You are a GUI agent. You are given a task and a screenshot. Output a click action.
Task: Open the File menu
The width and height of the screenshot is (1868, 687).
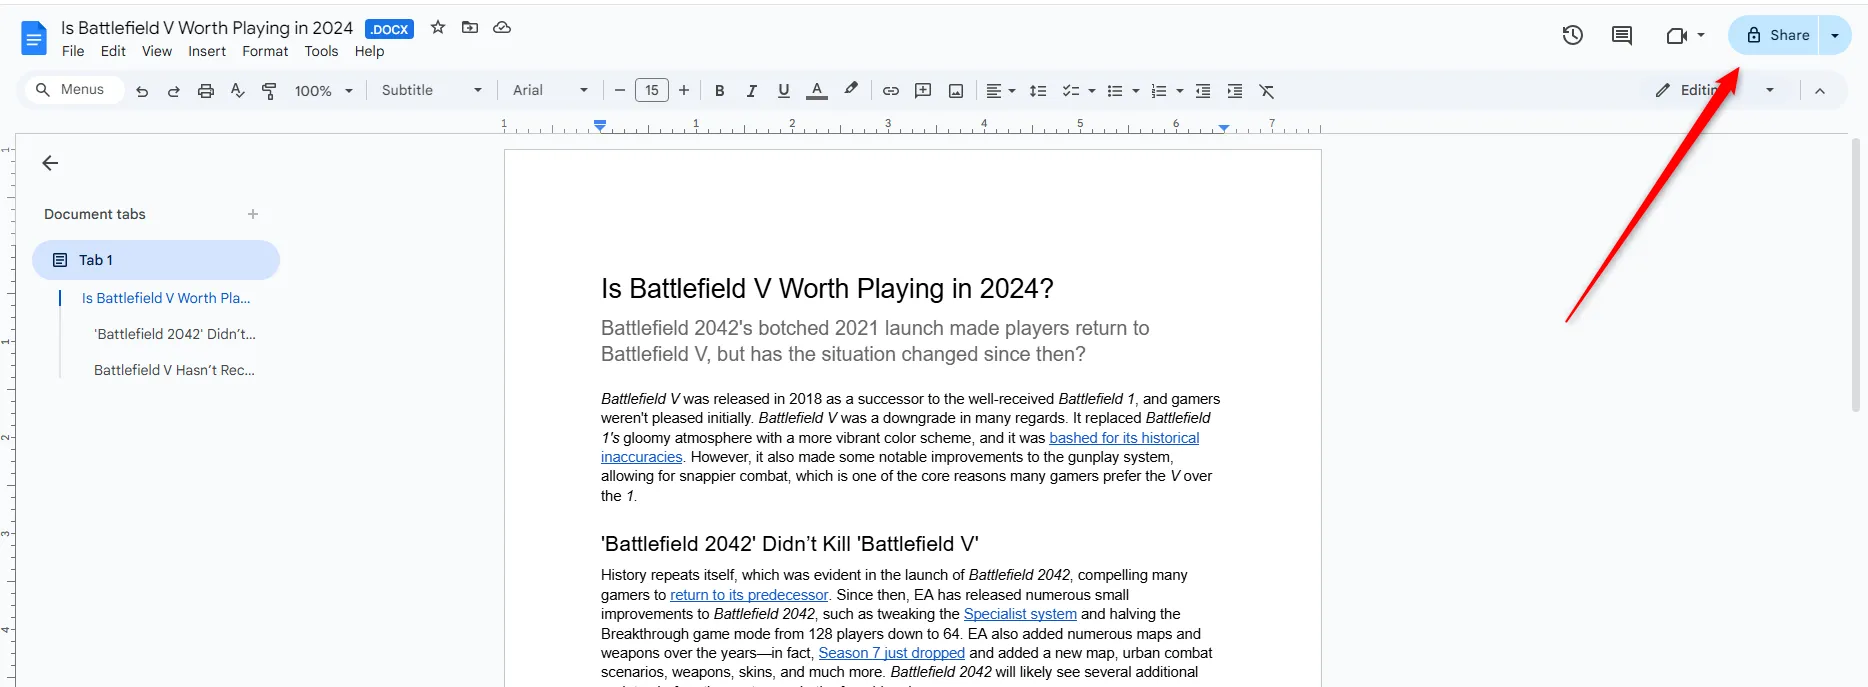(x=73, y=52)
